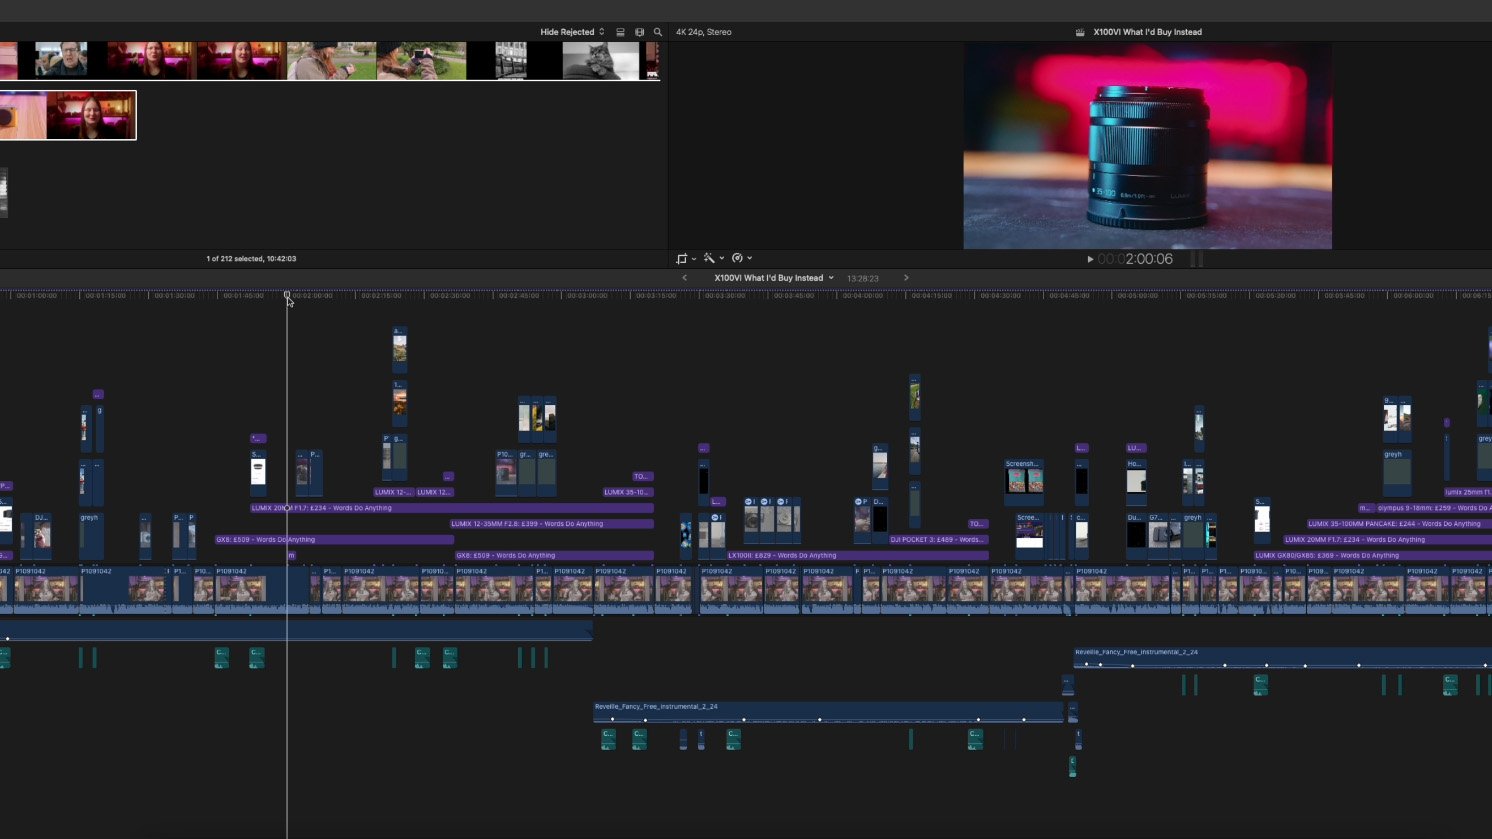The image size is (1492, 839).
Task: Click the audio meters next to timecode
Action: pos(1196,259)
